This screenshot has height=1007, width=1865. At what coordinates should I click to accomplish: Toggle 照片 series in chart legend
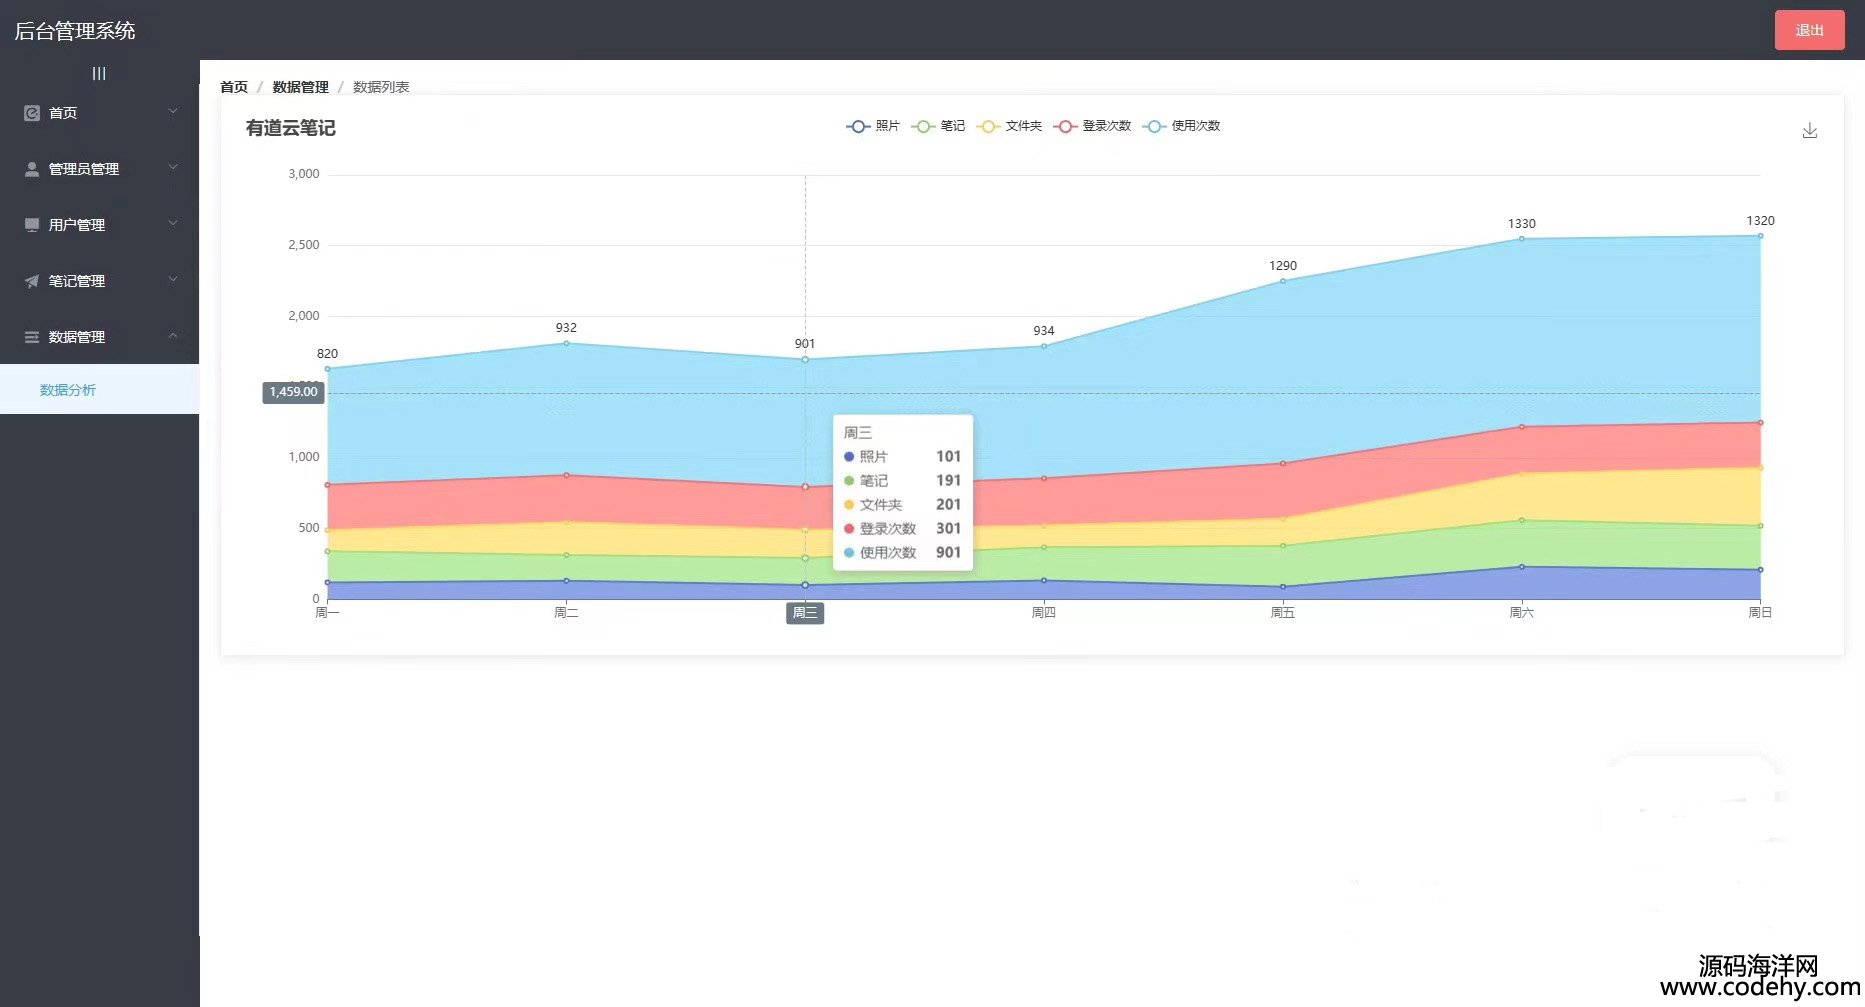point(873,126)
